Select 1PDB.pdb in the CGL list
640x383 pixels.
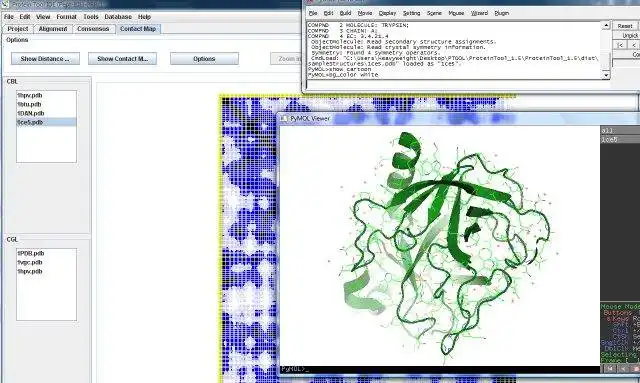coord(46,253)
